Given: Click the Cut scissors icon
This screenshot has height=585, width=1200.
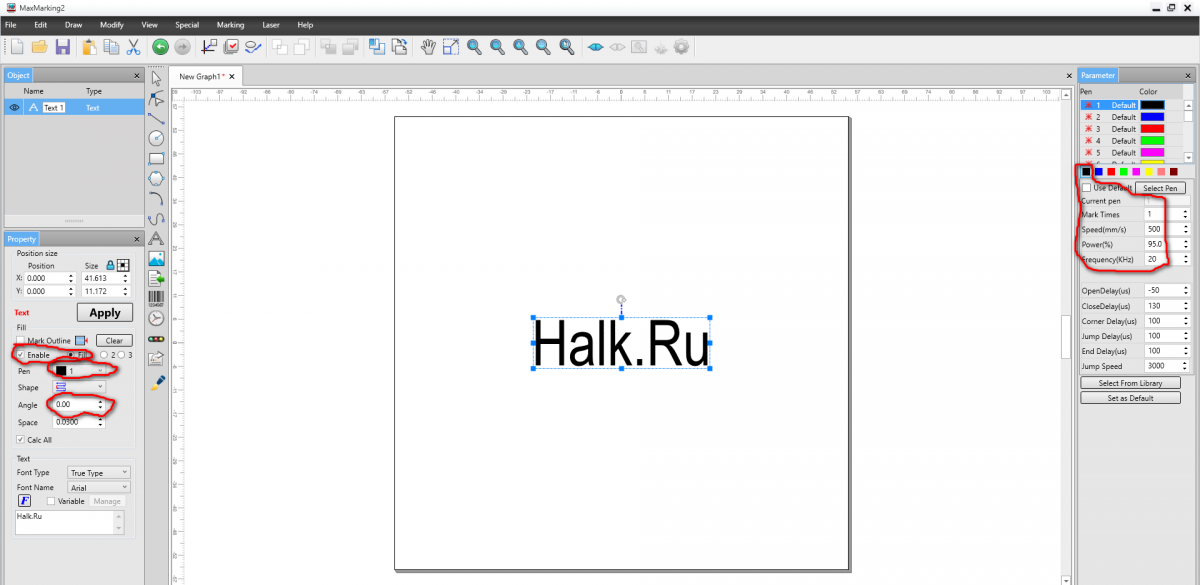Looking at the screenshot, I should tap(133, 46).
